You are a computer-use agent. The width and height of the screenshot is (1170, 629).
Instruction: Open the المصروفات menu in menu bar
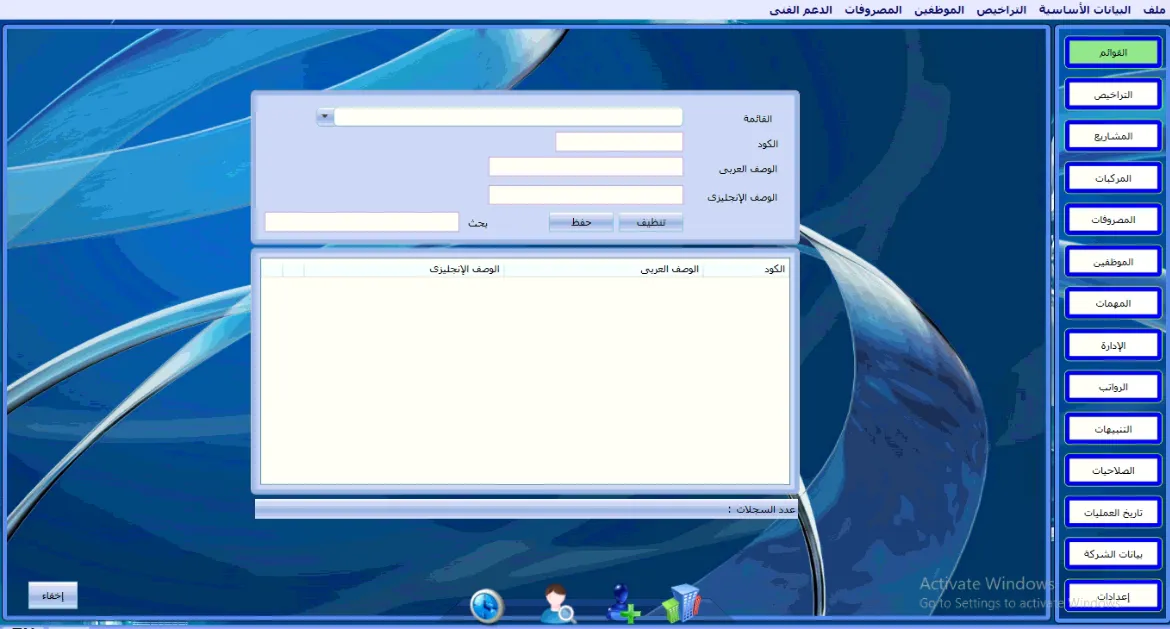click(873, 10)
